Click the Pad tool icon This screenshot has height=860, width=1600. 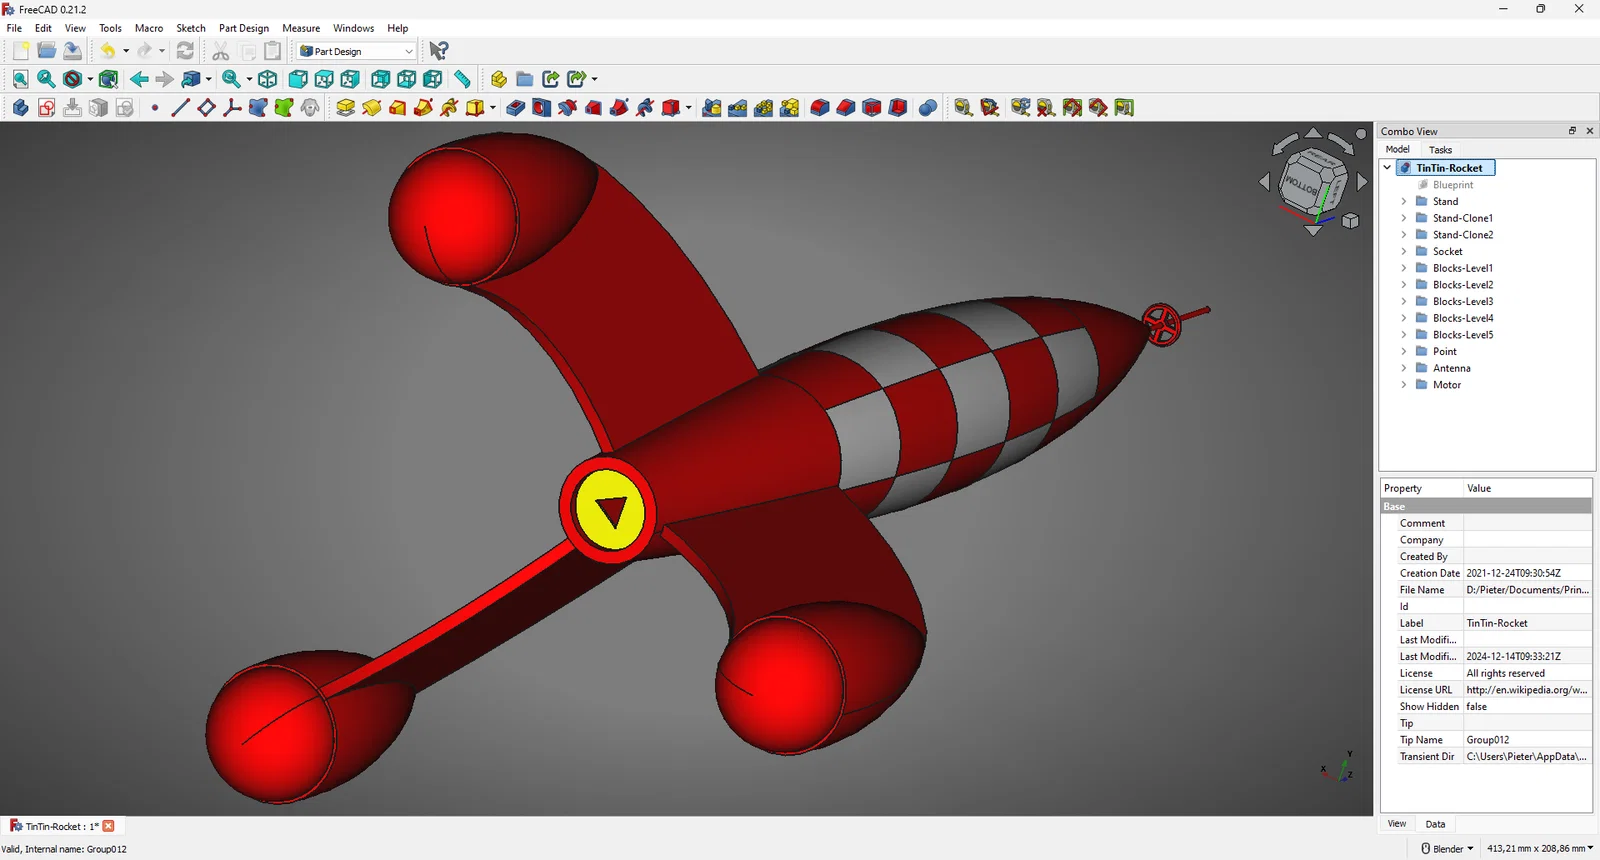point(346,108)
